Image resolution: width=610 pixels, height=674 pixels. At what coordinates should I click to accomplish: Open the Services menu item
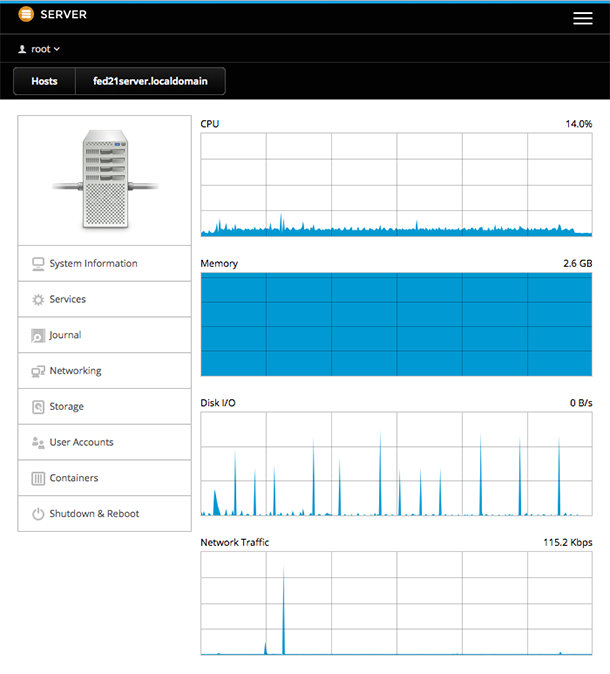coord(104,299)
